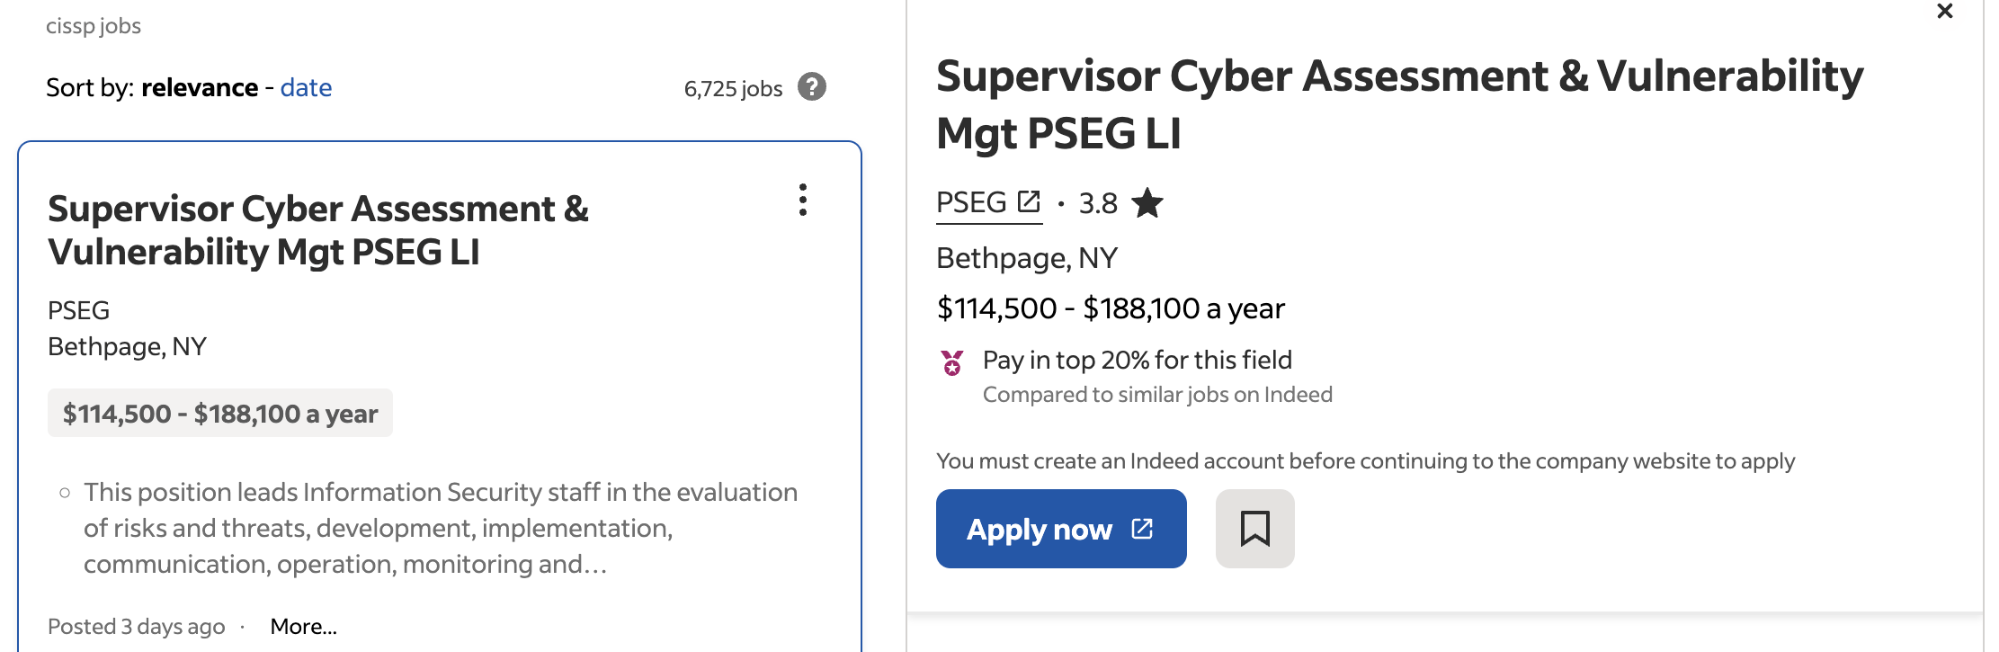Image resolution: width=1999 pixels, height=652 pixels.
Task: Open the job card title on the left
Action: pos(318,230)
